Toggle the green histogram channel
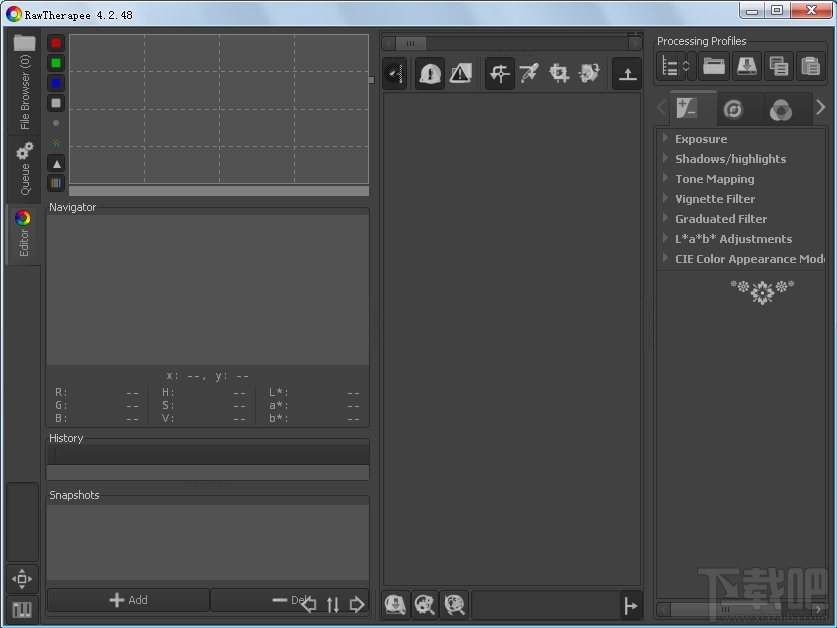Screen dimensions: 837x628 click(x=56, y=63)
